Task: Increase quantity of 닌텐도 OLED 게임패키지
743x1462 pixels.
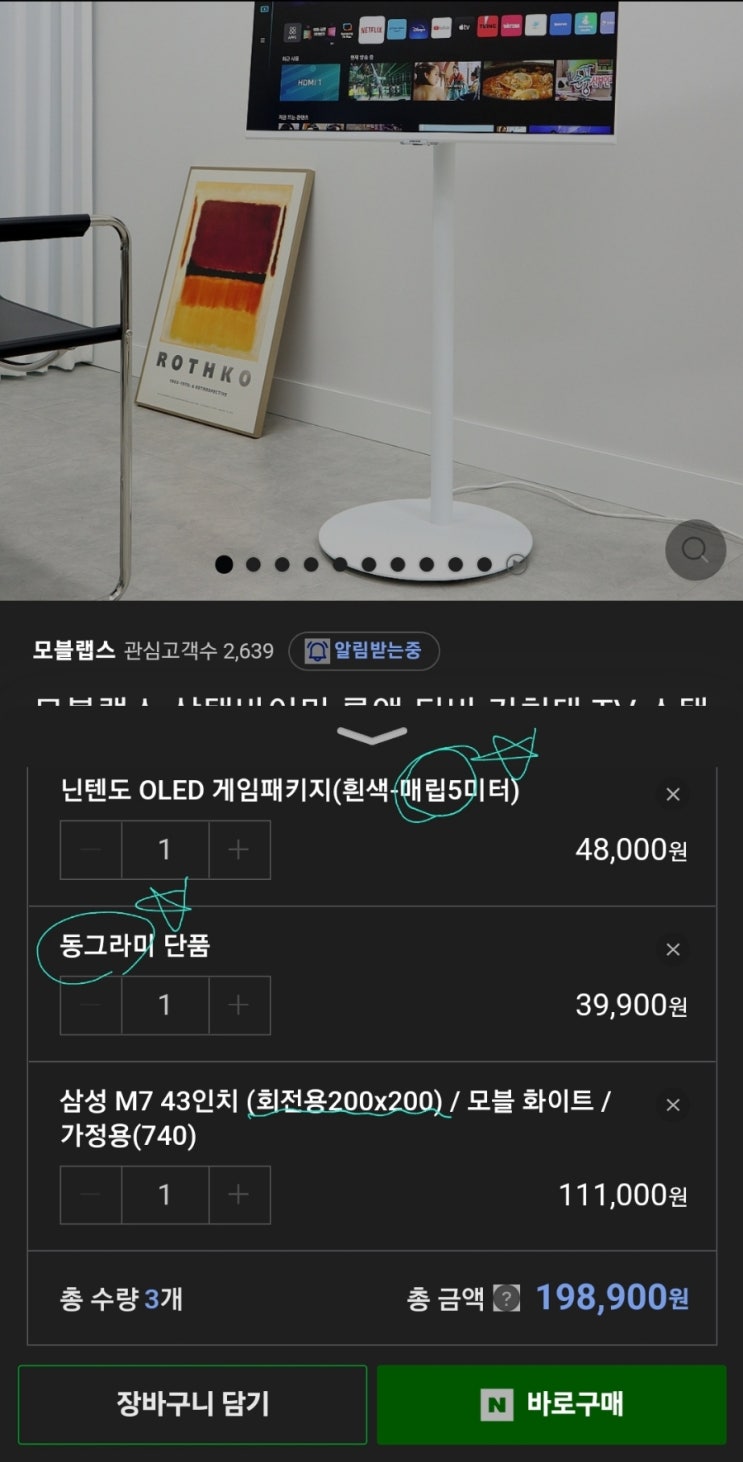Action: click(x=239, y=850)
